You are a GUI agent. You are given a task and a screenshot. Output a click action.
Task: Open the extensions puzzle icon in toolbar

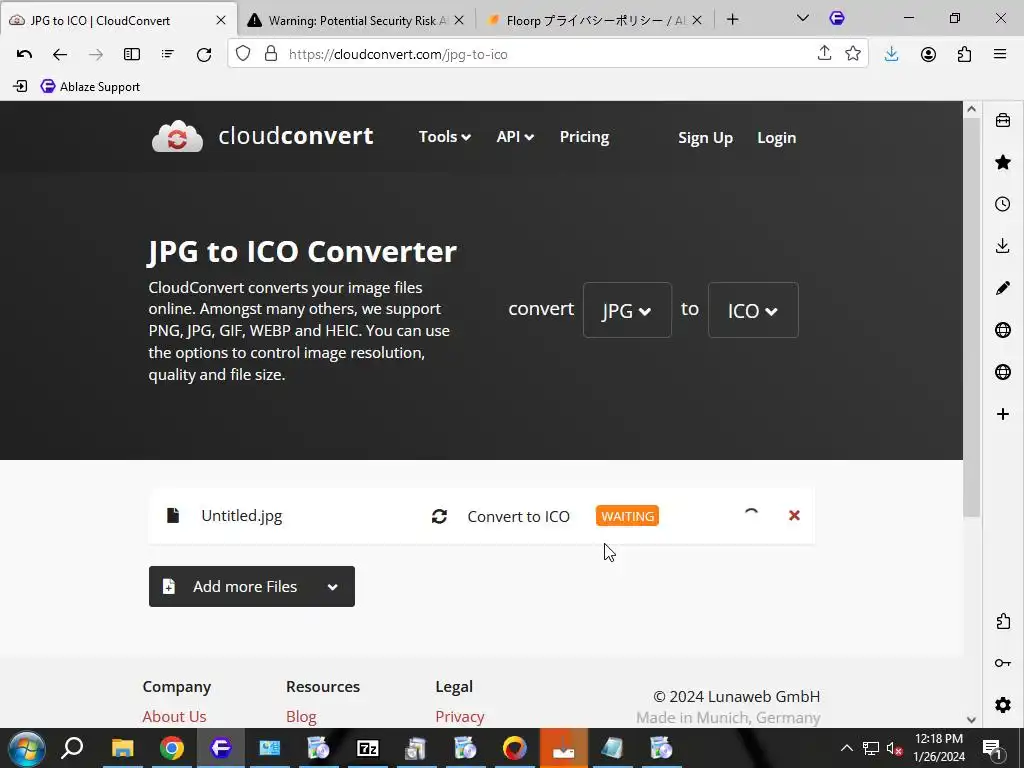point(964,54)
